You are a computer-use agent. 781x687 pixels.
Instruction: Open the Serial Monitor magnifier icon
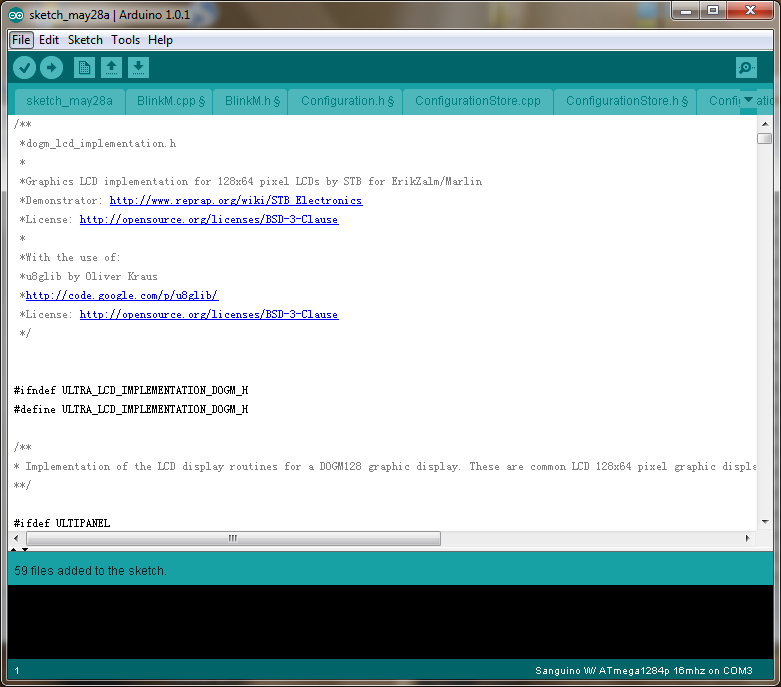[746, 67]
